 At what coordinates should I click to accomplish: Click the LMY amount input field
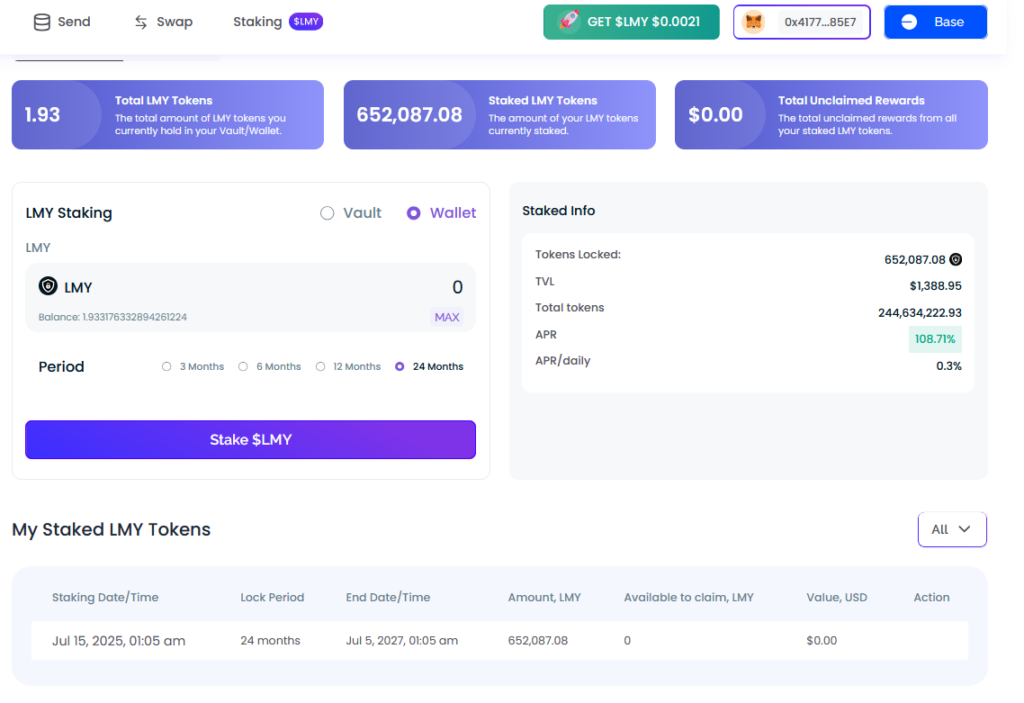tap(300, 288)
